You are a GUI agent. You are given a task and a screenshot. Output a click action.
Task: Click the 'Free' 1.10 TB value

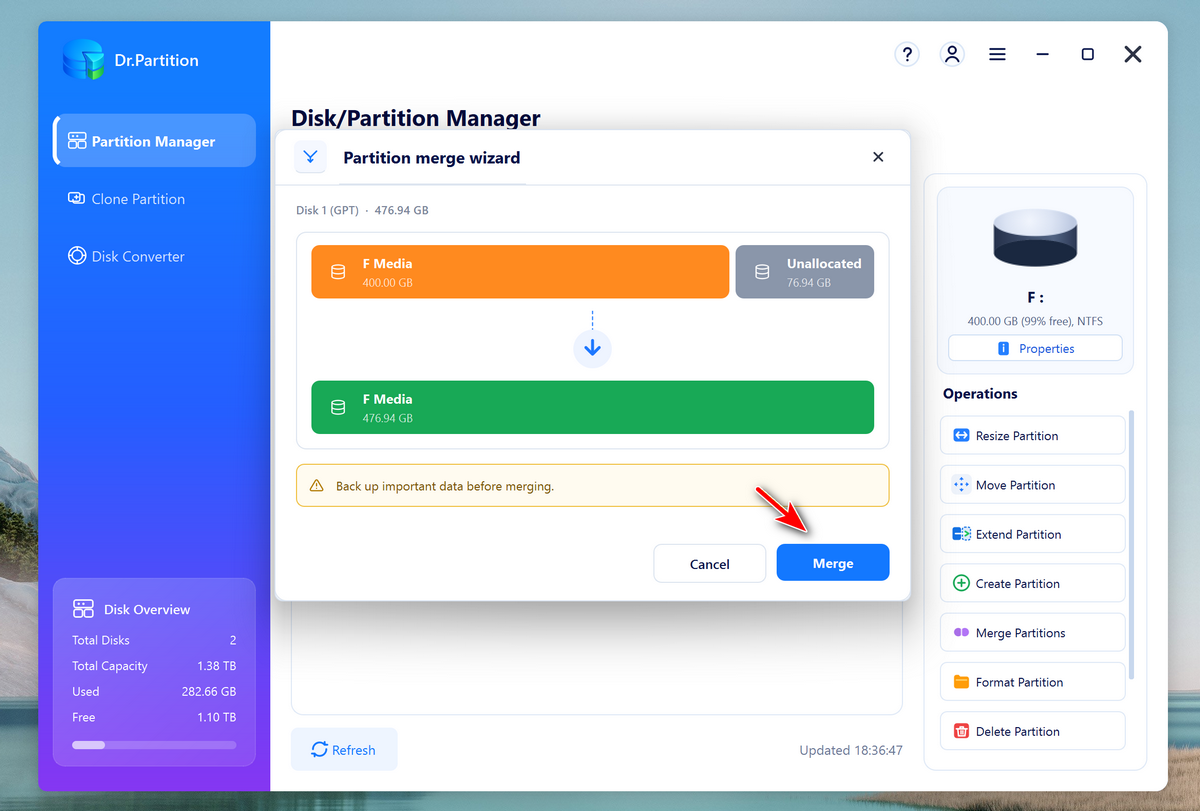click(x=216, y=717)
